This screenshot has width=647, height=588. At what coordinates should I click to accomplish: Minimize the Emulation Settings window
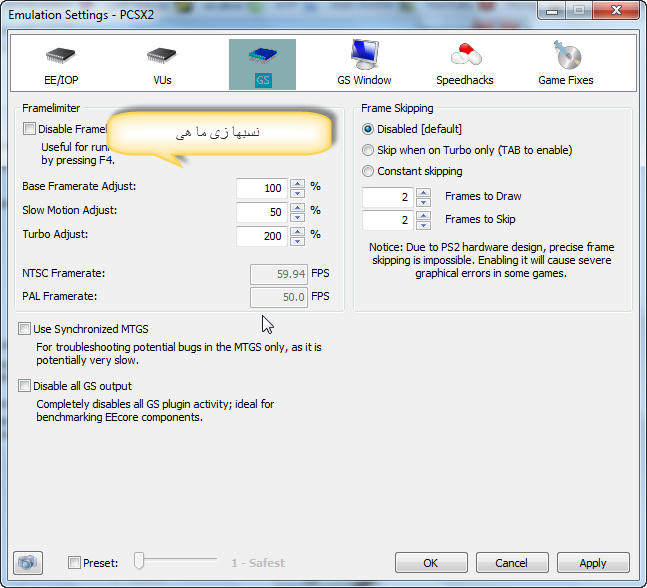[x=552, y=10]
